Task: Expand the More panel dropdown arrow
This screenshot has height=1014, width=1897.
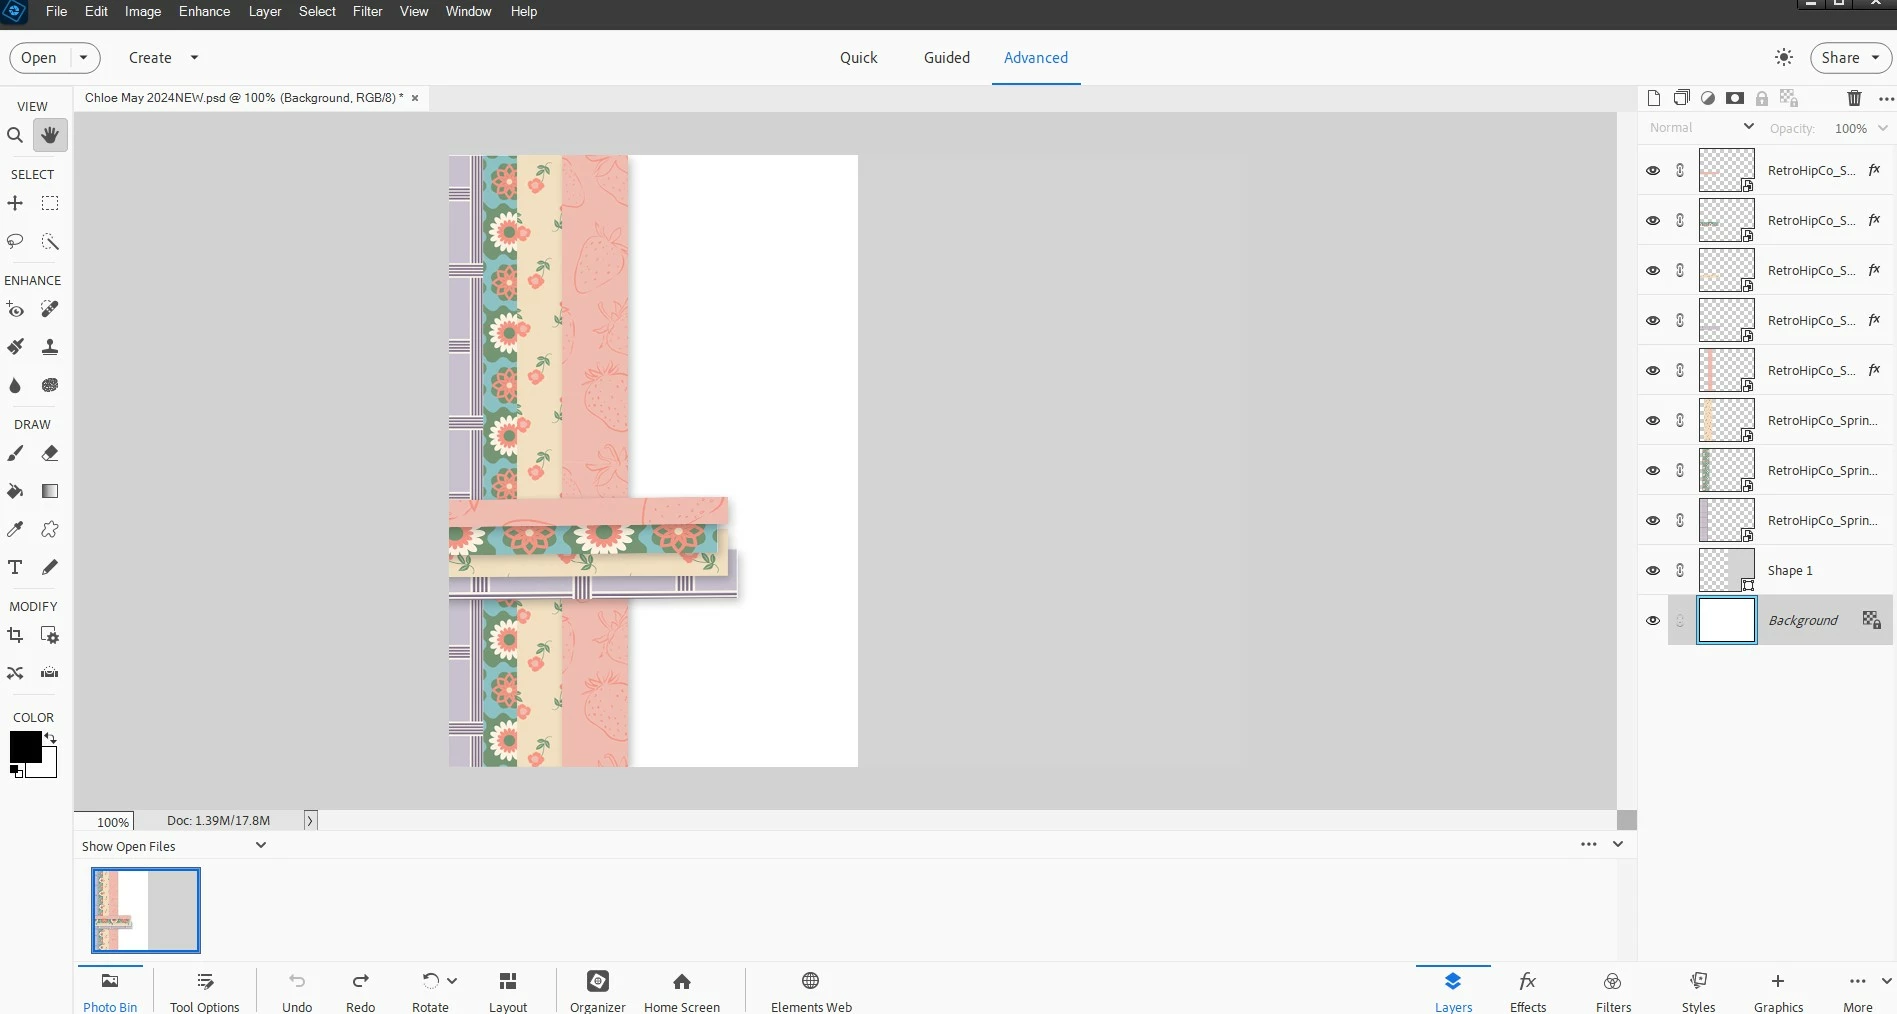Action: point(1886,981)
